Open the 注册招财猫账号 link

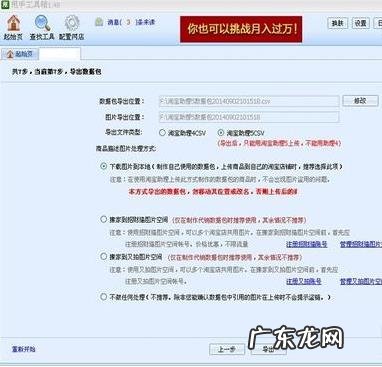[306, 244]
